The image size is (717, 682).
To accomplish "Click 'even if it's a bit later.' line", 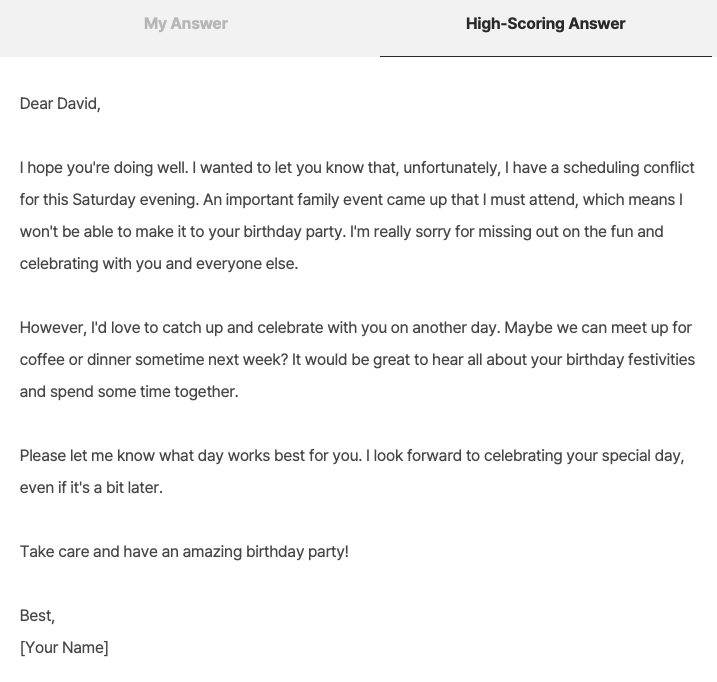I will click(91, 488).
